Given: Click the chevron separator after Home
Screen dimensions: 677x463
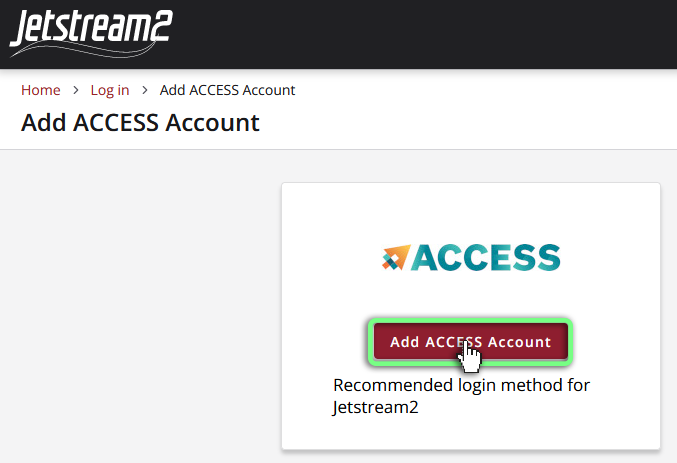Looking at the screenshot, I should (x=75, y=90).
